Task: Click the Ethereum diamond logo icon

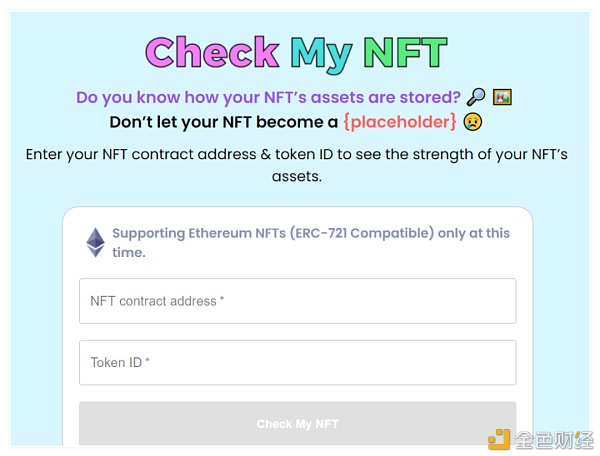Action: [x=95, y=242]
